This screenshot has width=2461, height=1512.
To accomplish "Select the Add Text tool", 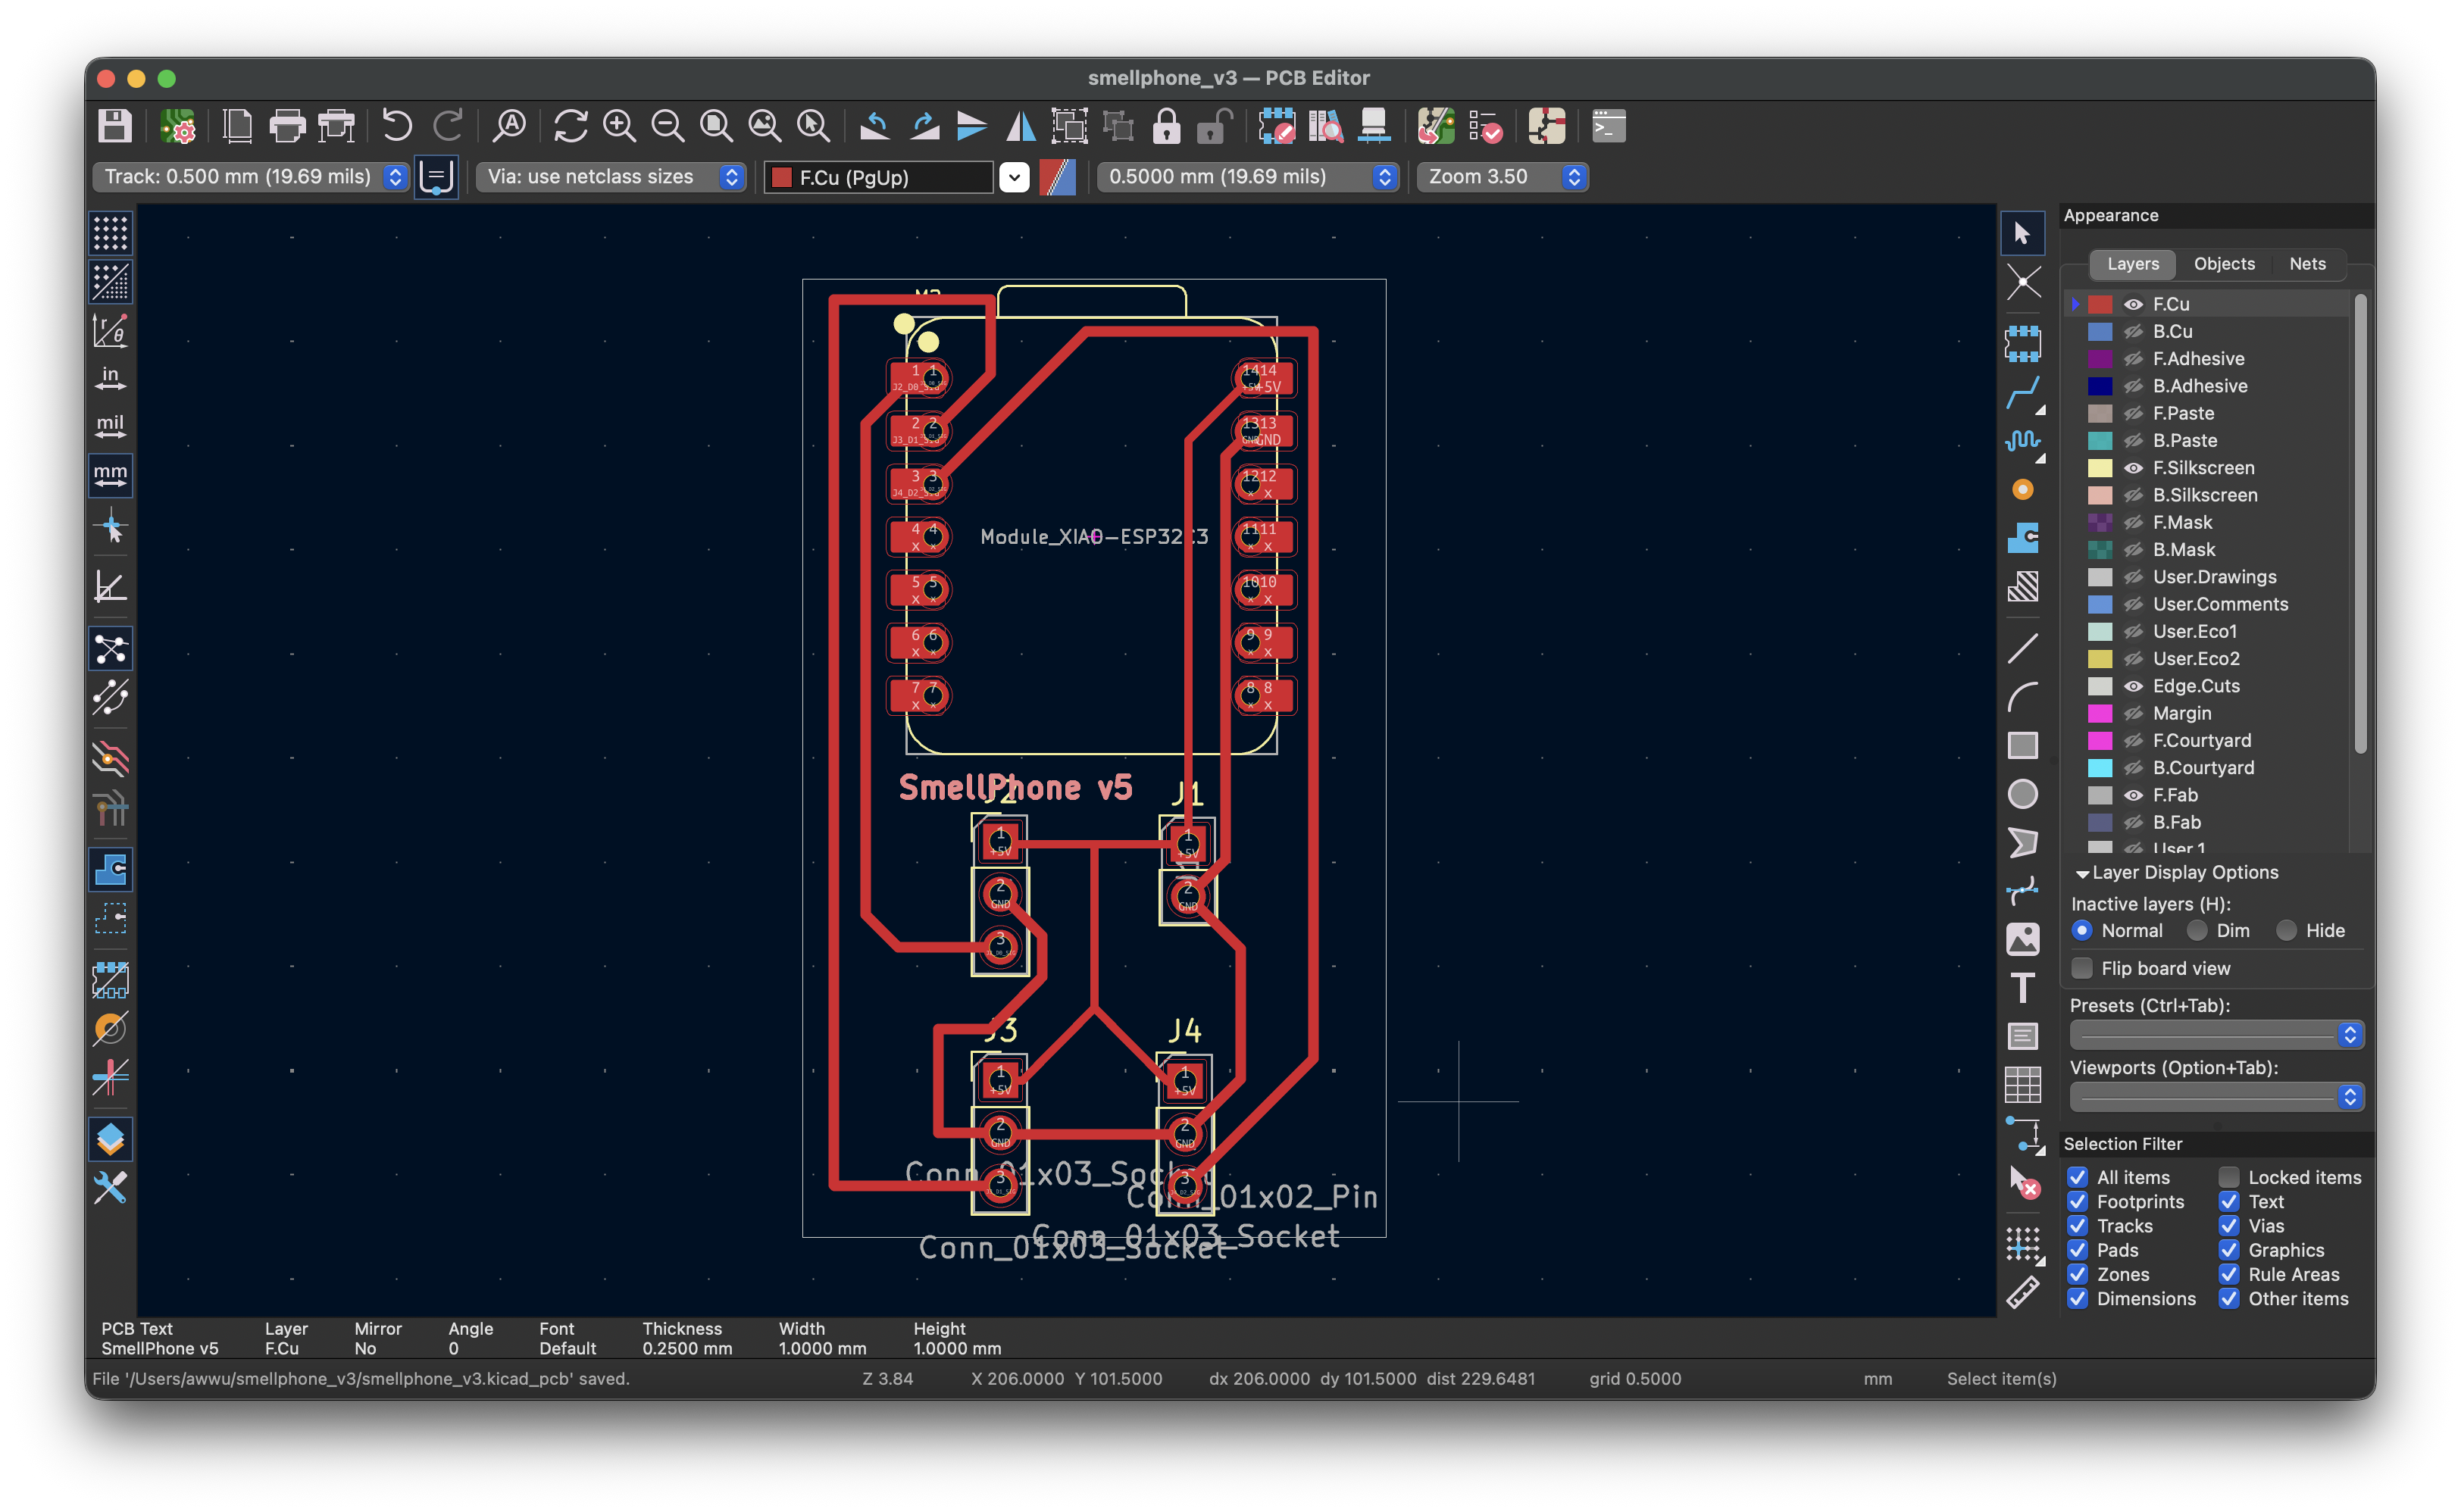I will 2023,988.
